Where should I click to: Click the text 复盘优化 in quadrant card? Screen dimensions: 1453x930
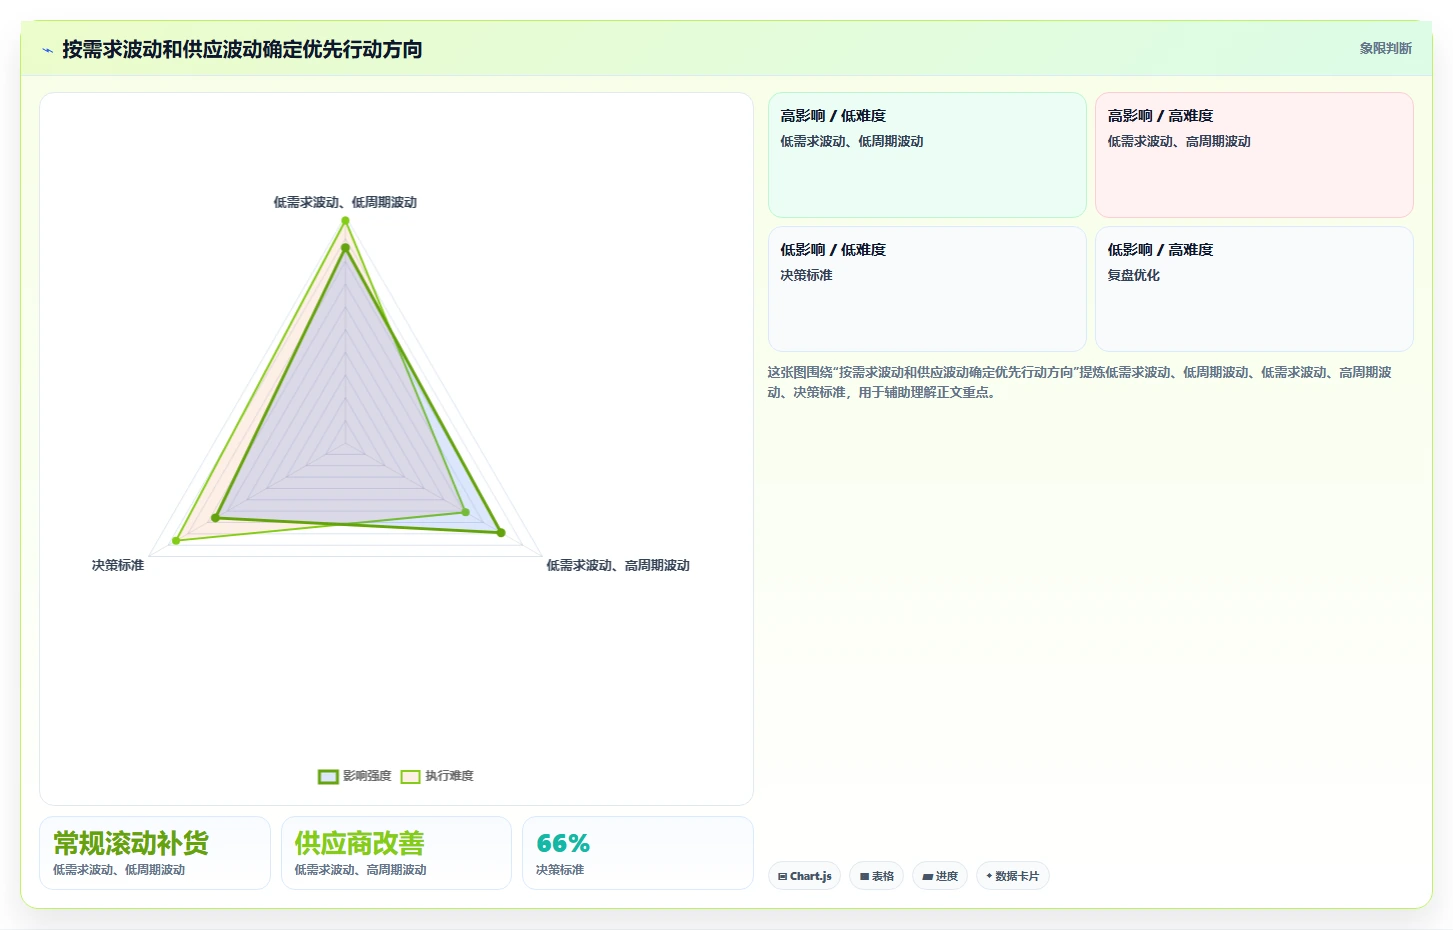(1133, 275)
